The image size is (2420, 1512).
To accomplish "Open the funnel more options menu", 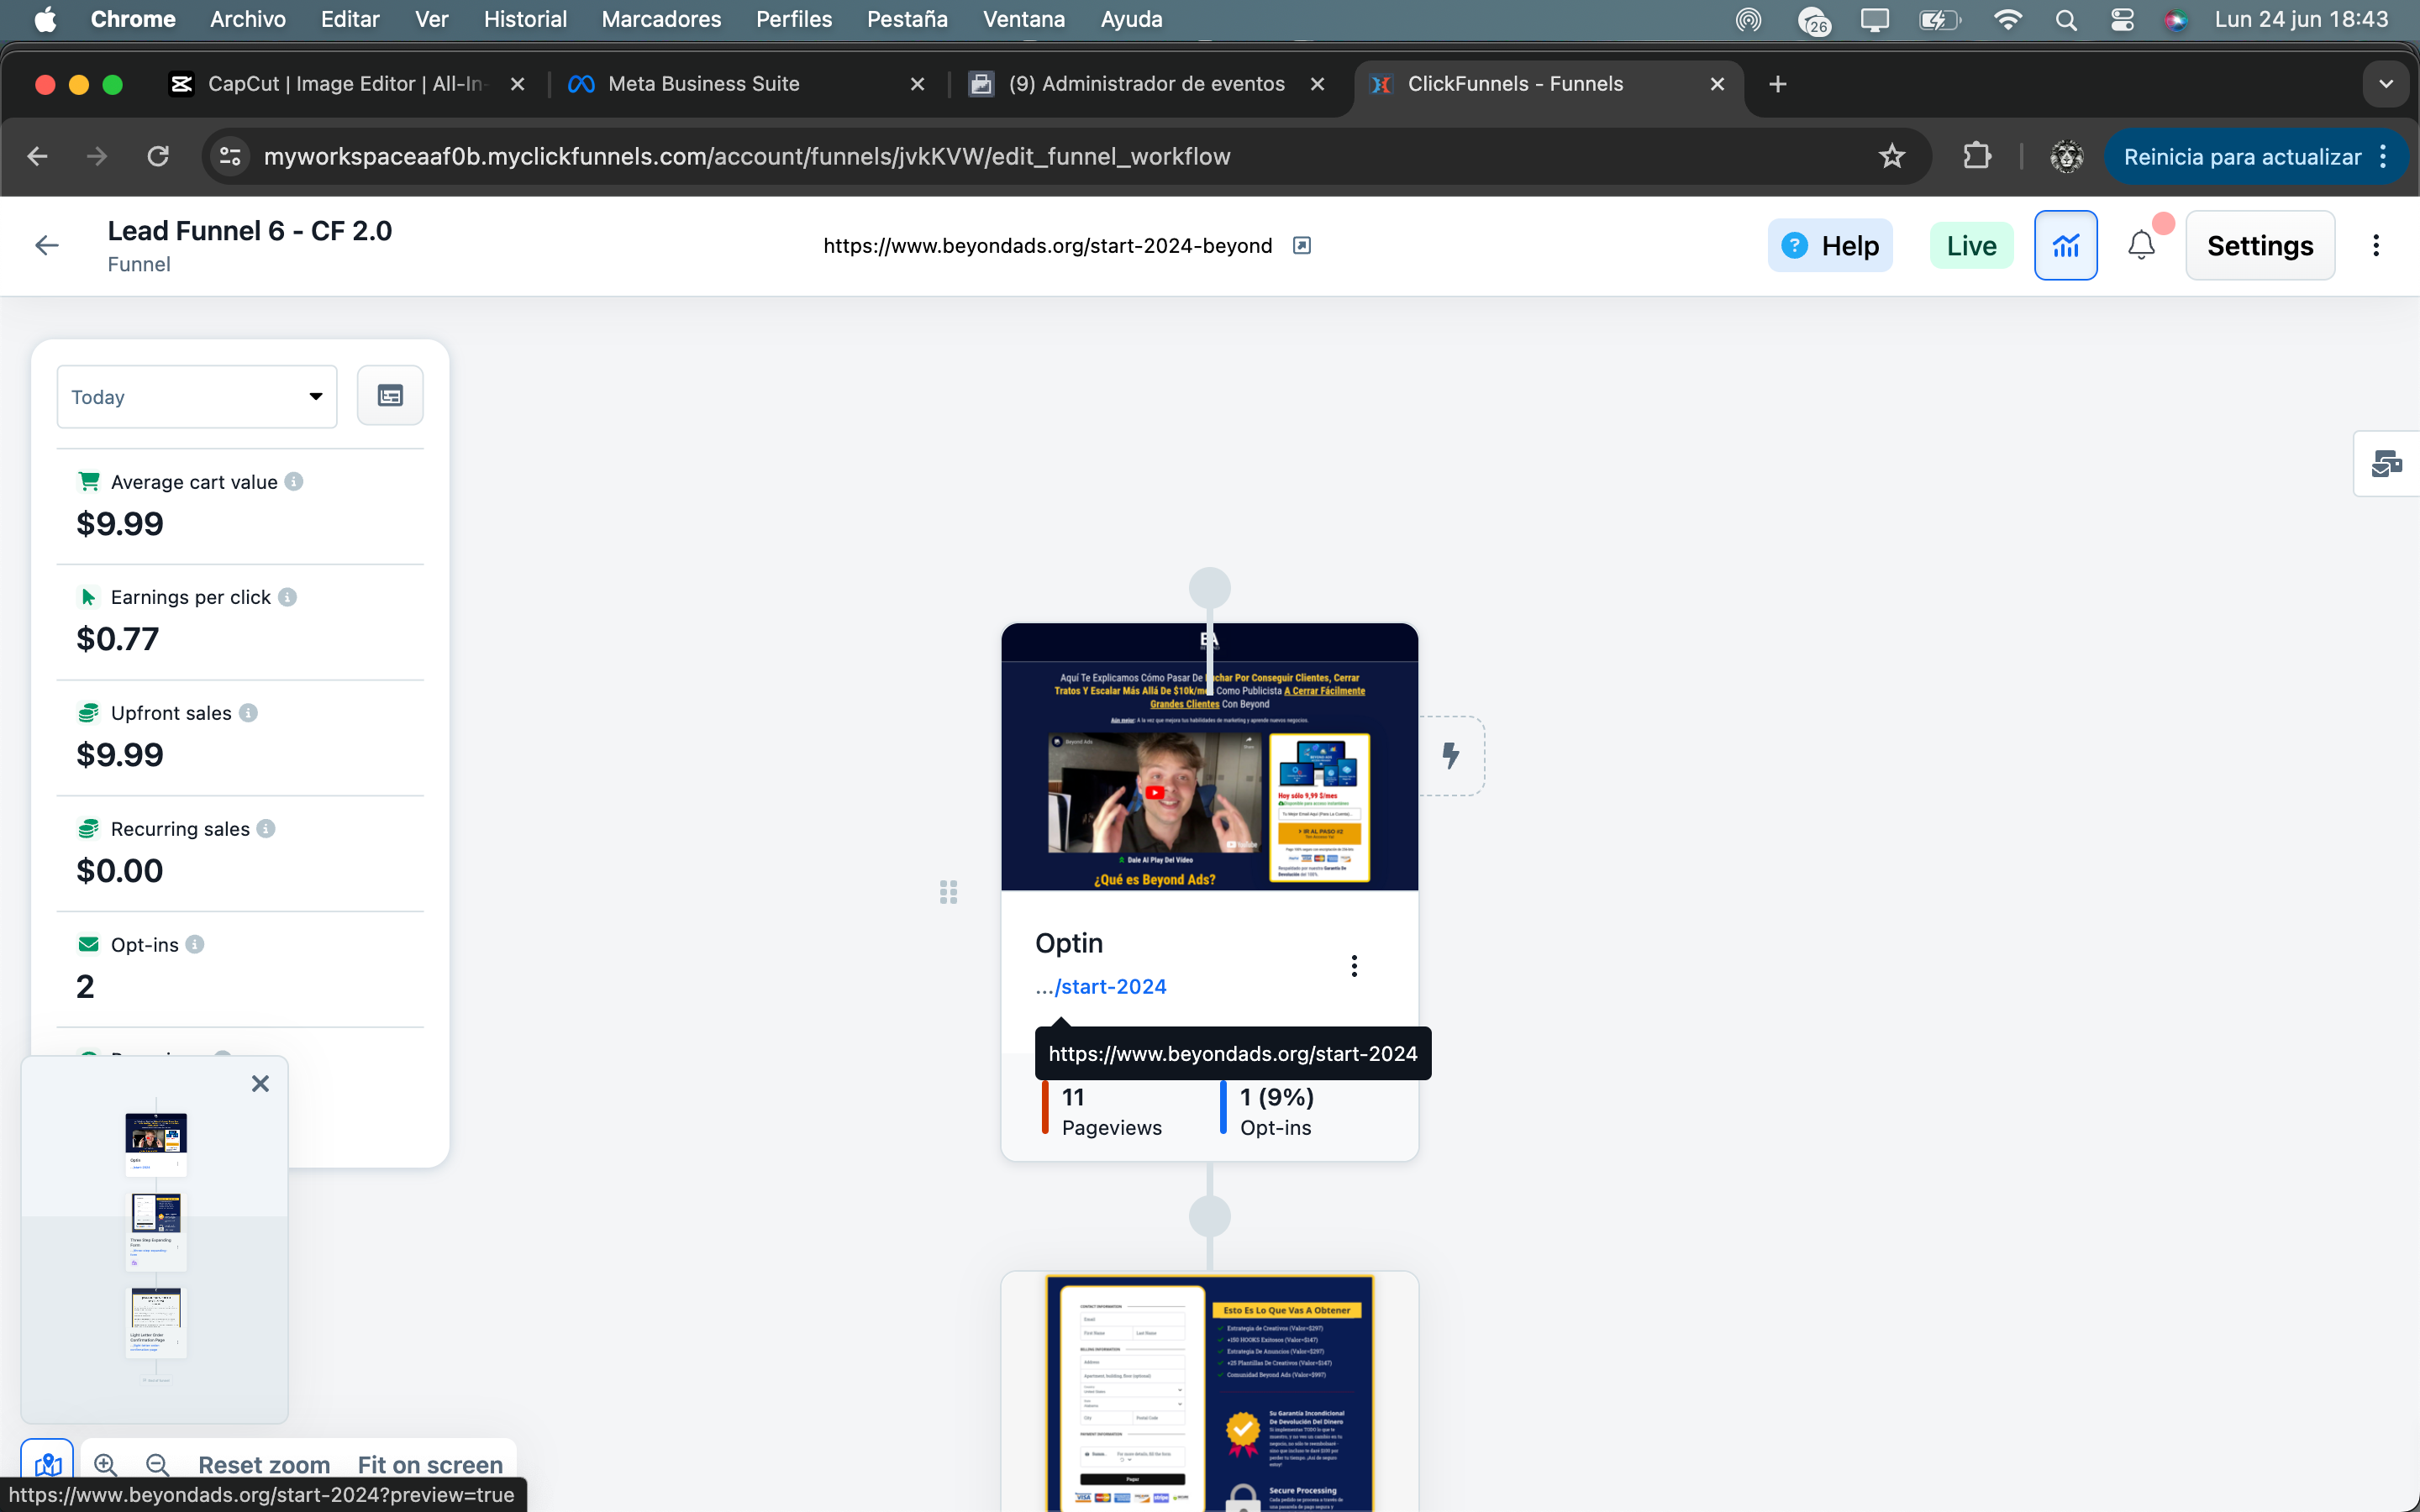I will pyautogui.click(x=2376, y=245).
